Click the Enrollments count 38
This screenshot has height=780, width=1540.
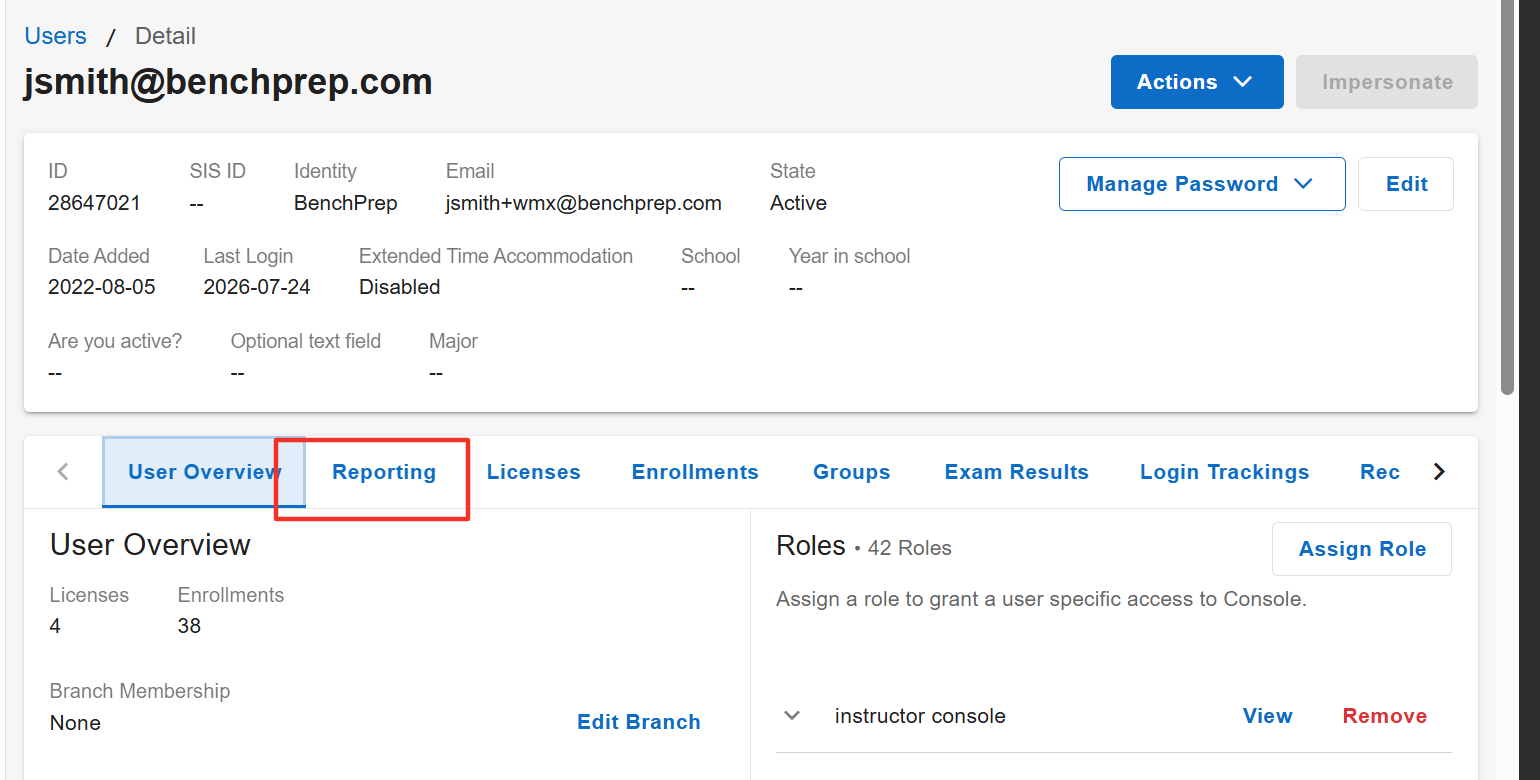189,626
